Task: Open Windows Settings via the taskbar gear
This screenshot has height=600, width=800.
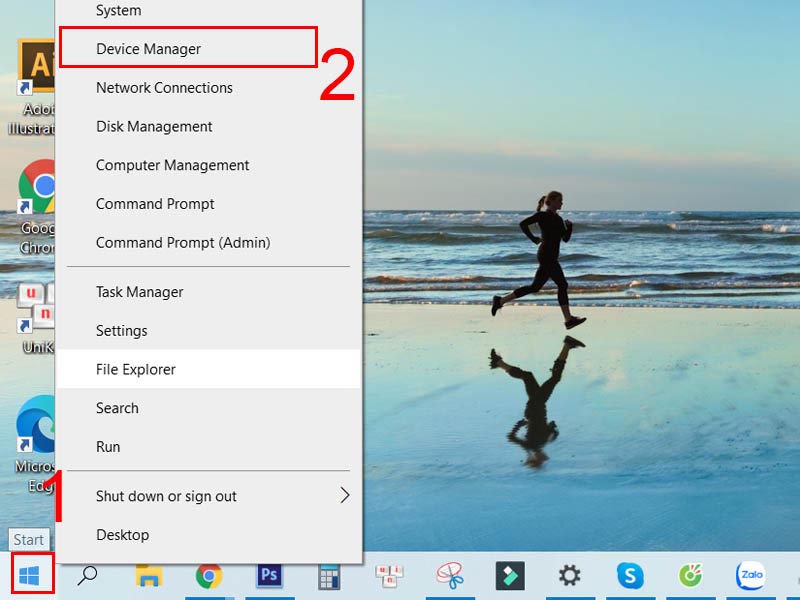Action: point(570,575)
